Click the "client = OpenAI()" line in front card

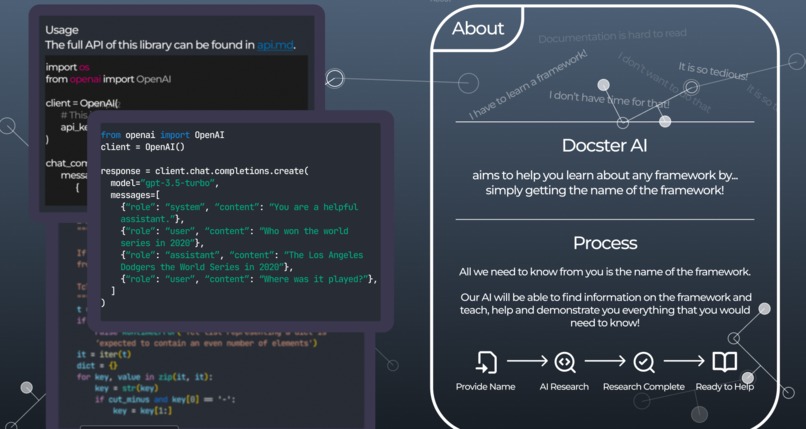point(142,147)
